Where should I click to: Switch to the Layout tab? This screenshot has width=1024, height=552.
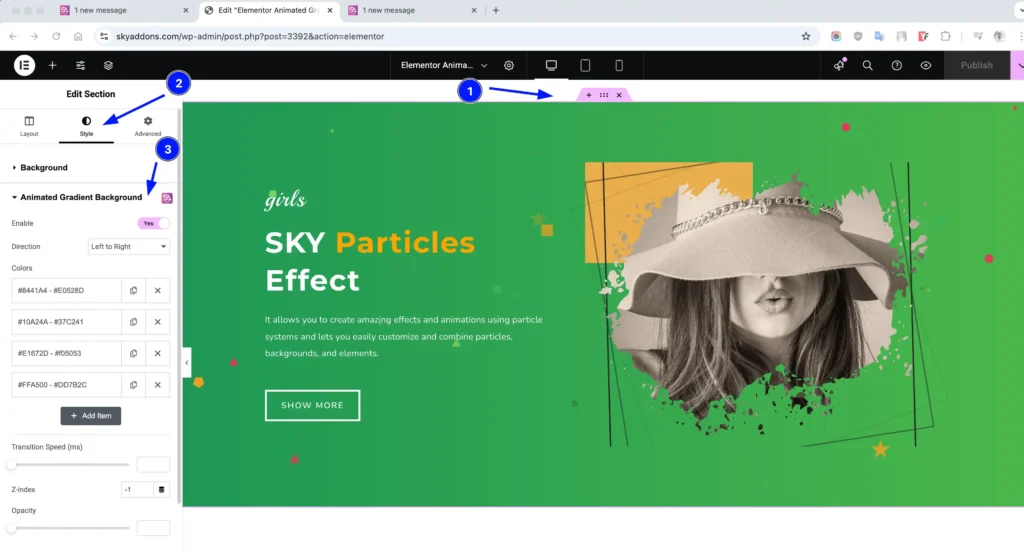[x=29, y=125]
